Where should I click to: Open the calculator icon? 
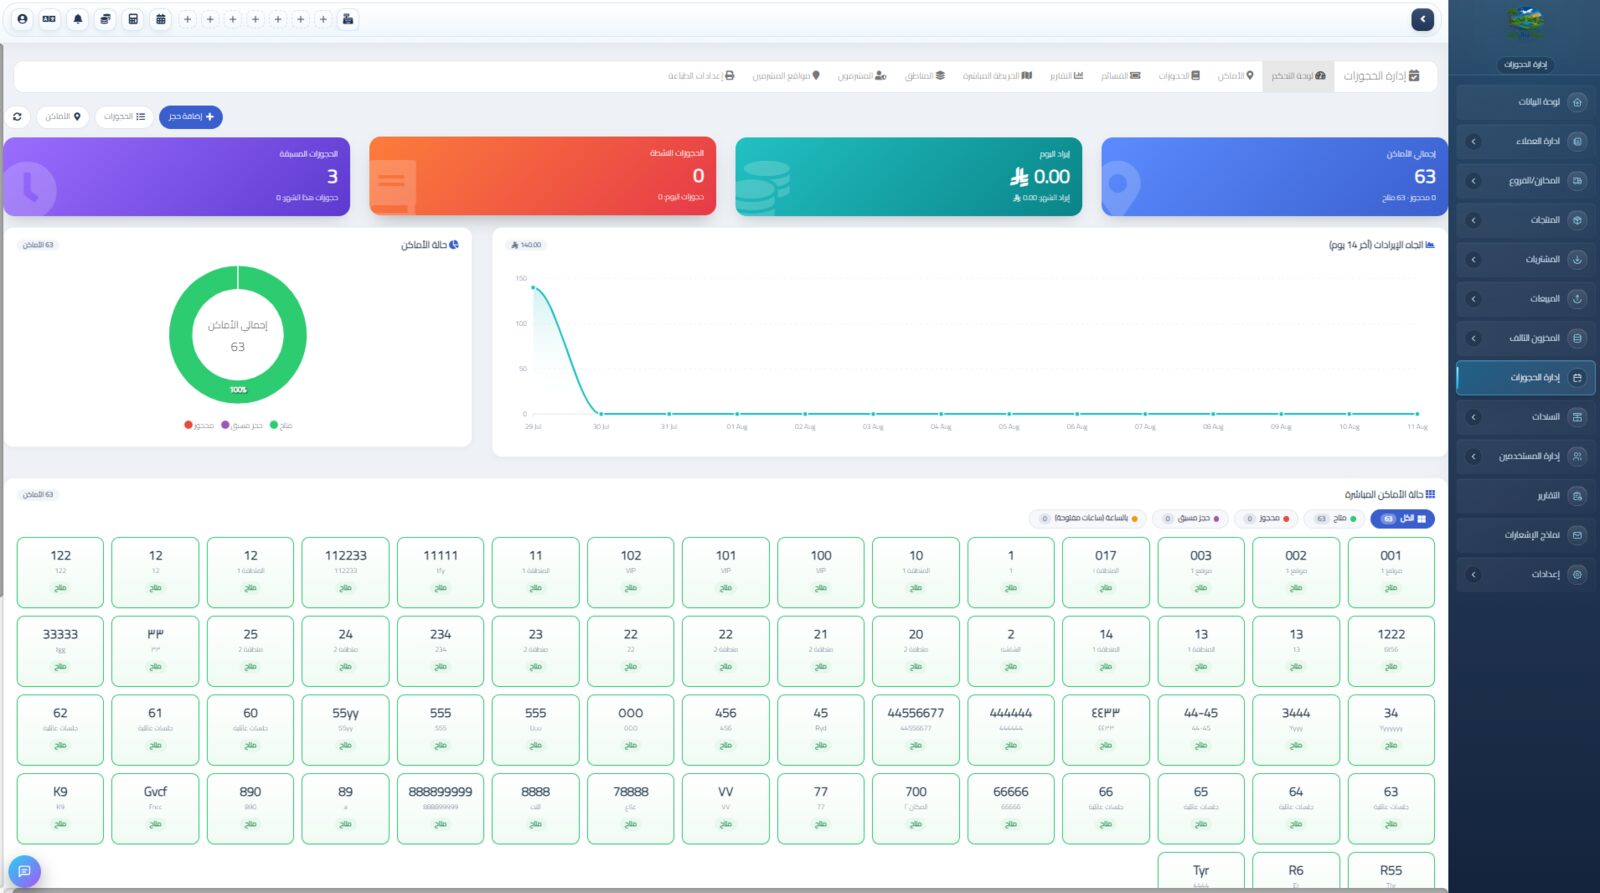(x=133, y=19)
